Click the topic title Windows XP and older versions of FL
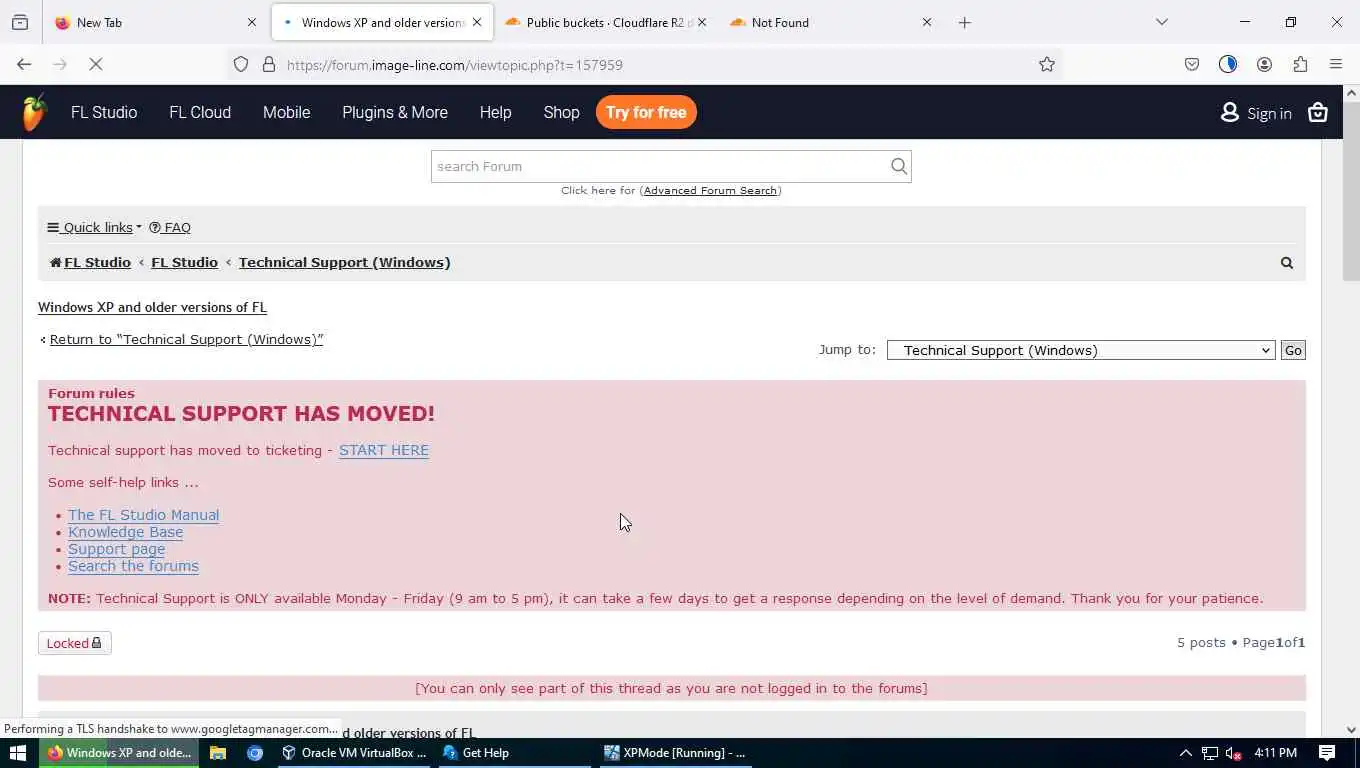 [152, 307]
